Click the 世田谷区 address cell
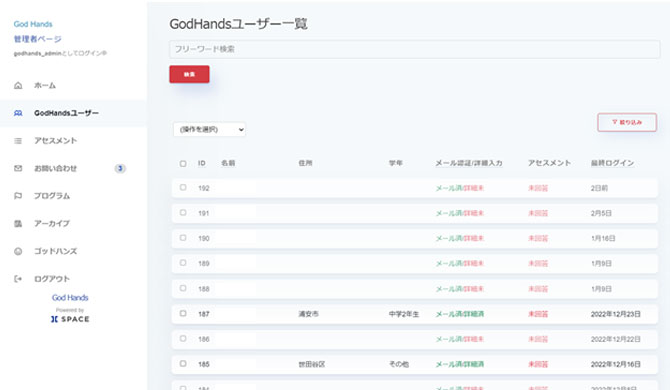This screenshot has width=670, height=390. 312,364
